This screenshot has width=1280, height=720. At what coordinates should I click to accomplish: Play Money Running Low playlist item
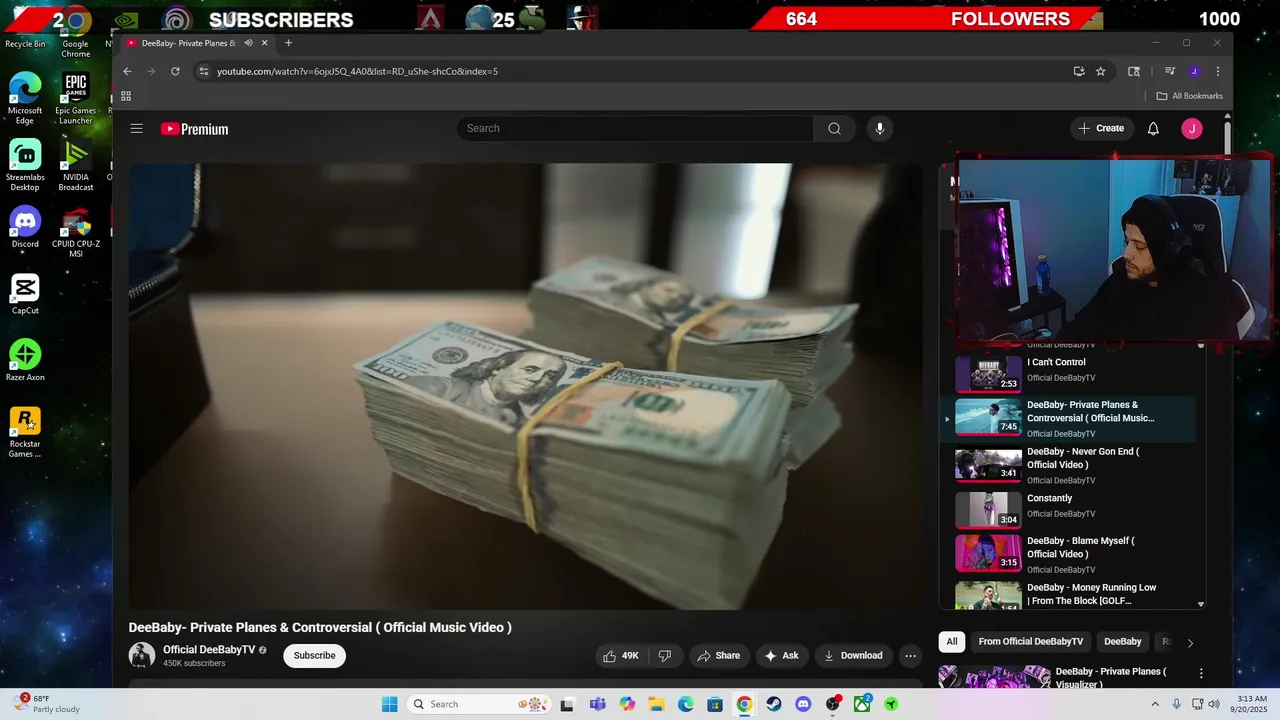click(1070, 594)
